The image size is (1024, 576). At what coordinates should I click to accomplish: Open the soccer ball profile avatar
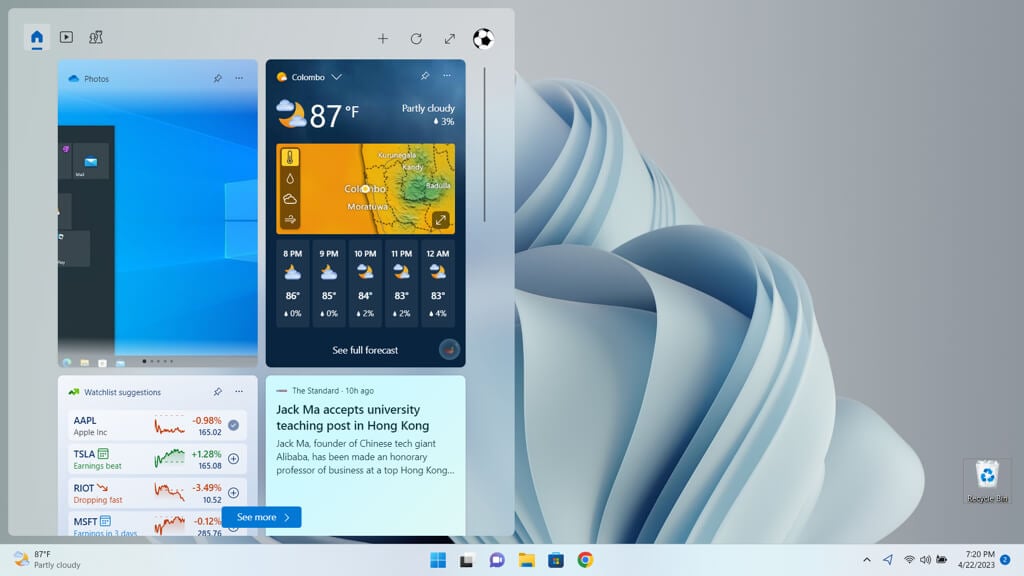click(x=483, y=39)
